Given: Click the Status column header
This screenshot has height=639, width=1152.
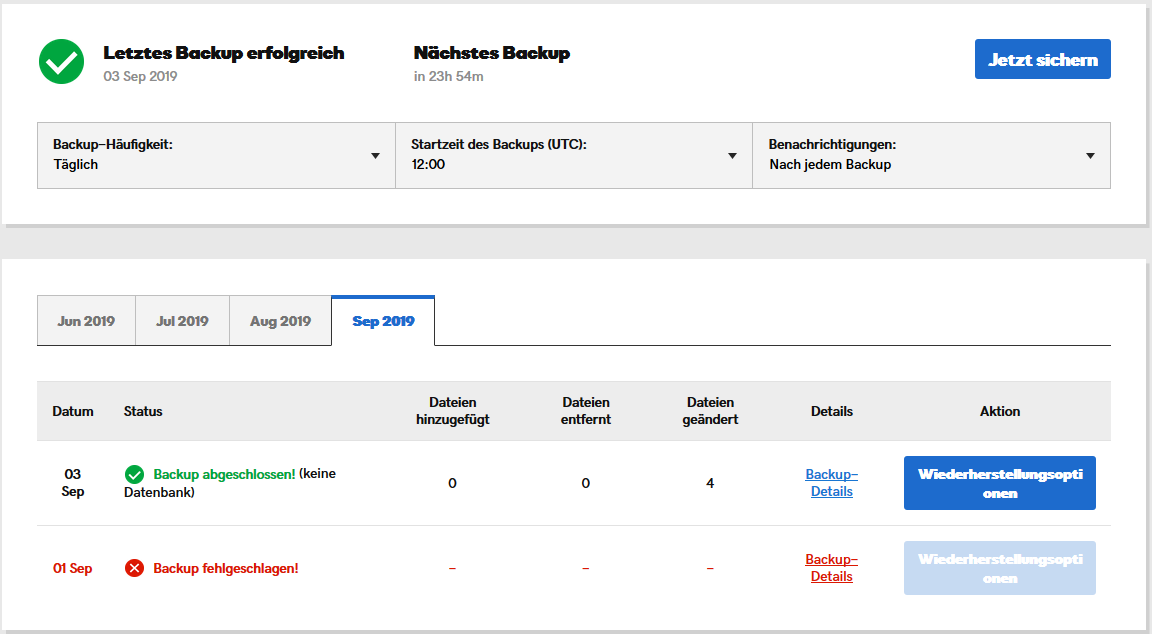Looking at the screenshot, I should point(143,411).
